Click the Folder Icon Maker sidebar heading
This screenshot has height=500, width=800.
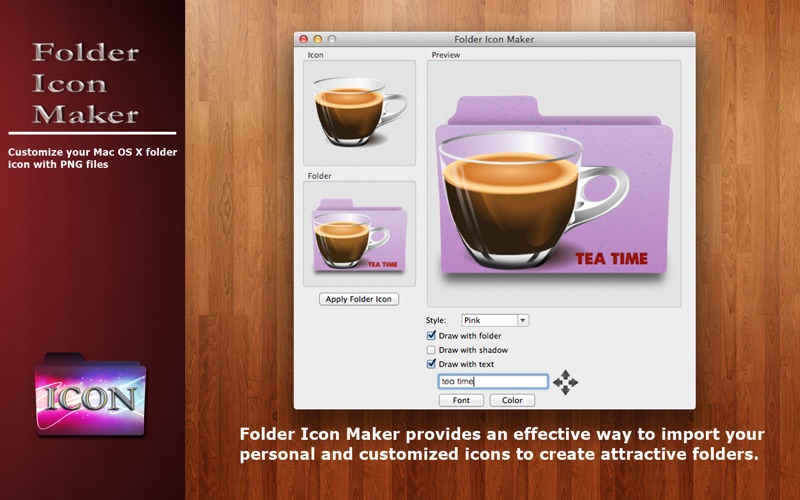point(86,83)
